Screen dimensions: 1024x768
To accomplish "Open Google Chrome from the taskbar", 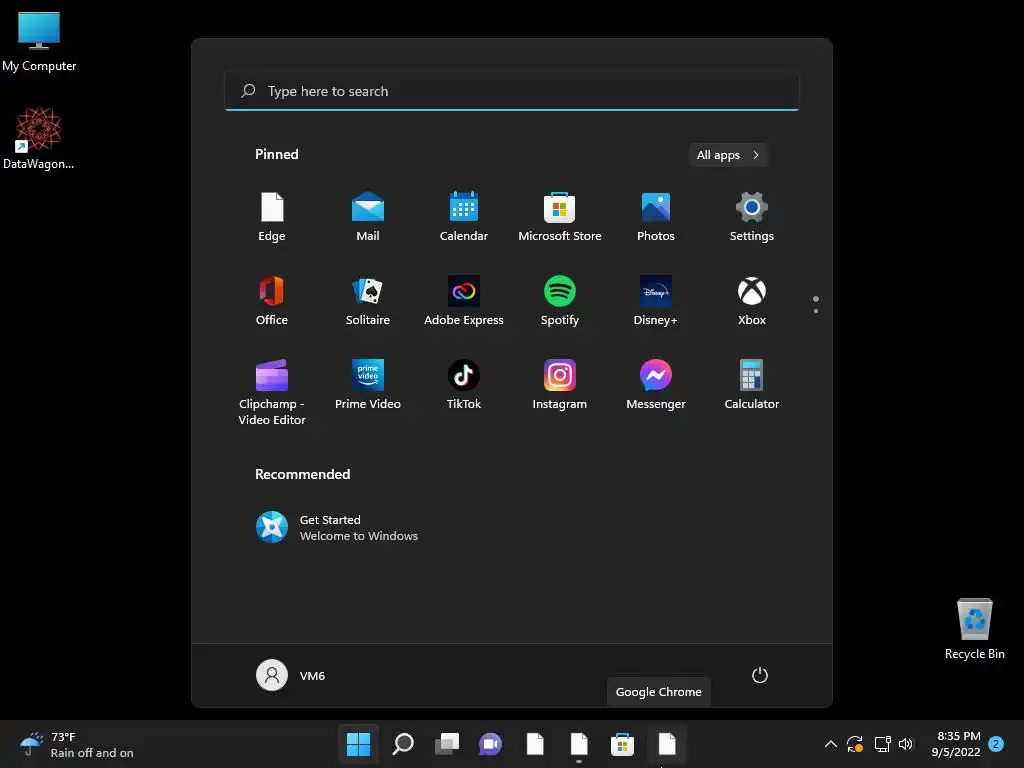I will click(x=667, y=744).
